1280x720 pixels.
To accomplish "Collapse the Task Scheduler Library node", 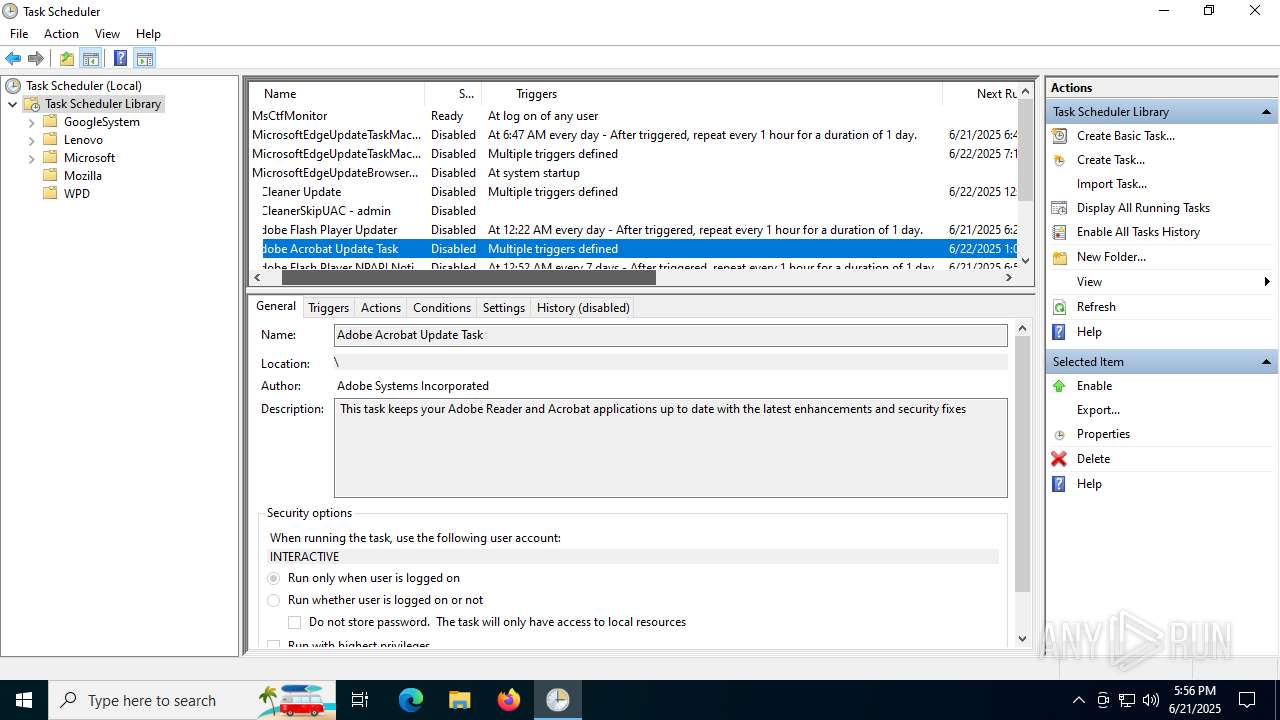I will pos(12,104).
